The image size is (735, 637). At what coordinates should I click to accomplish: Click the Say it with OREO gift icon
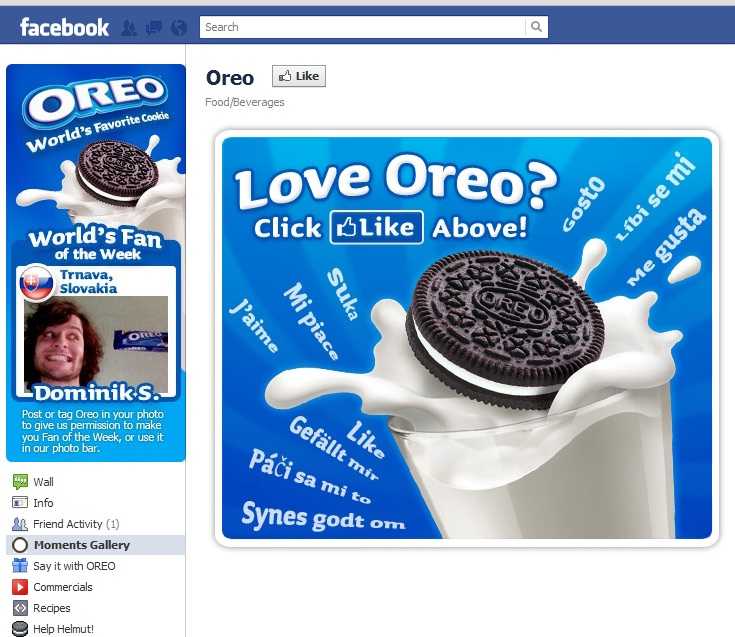20,565
